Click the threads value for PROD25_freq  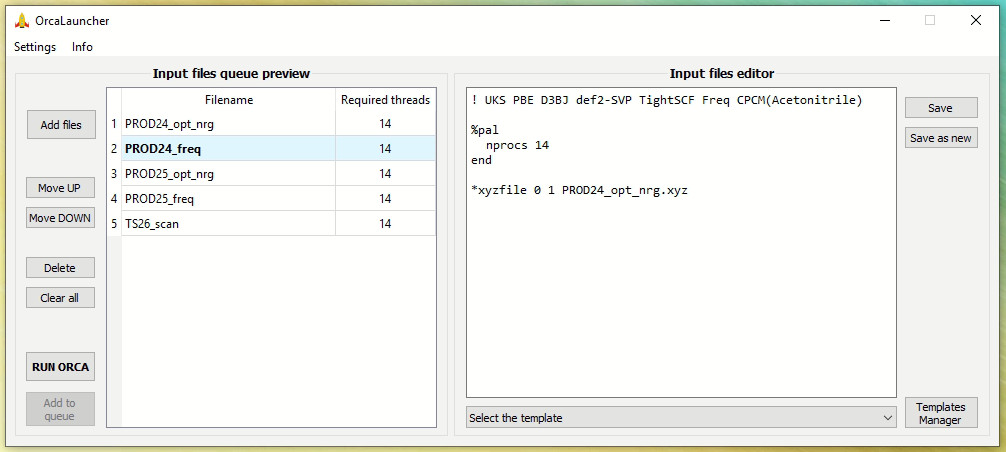(x=386, y=199)
